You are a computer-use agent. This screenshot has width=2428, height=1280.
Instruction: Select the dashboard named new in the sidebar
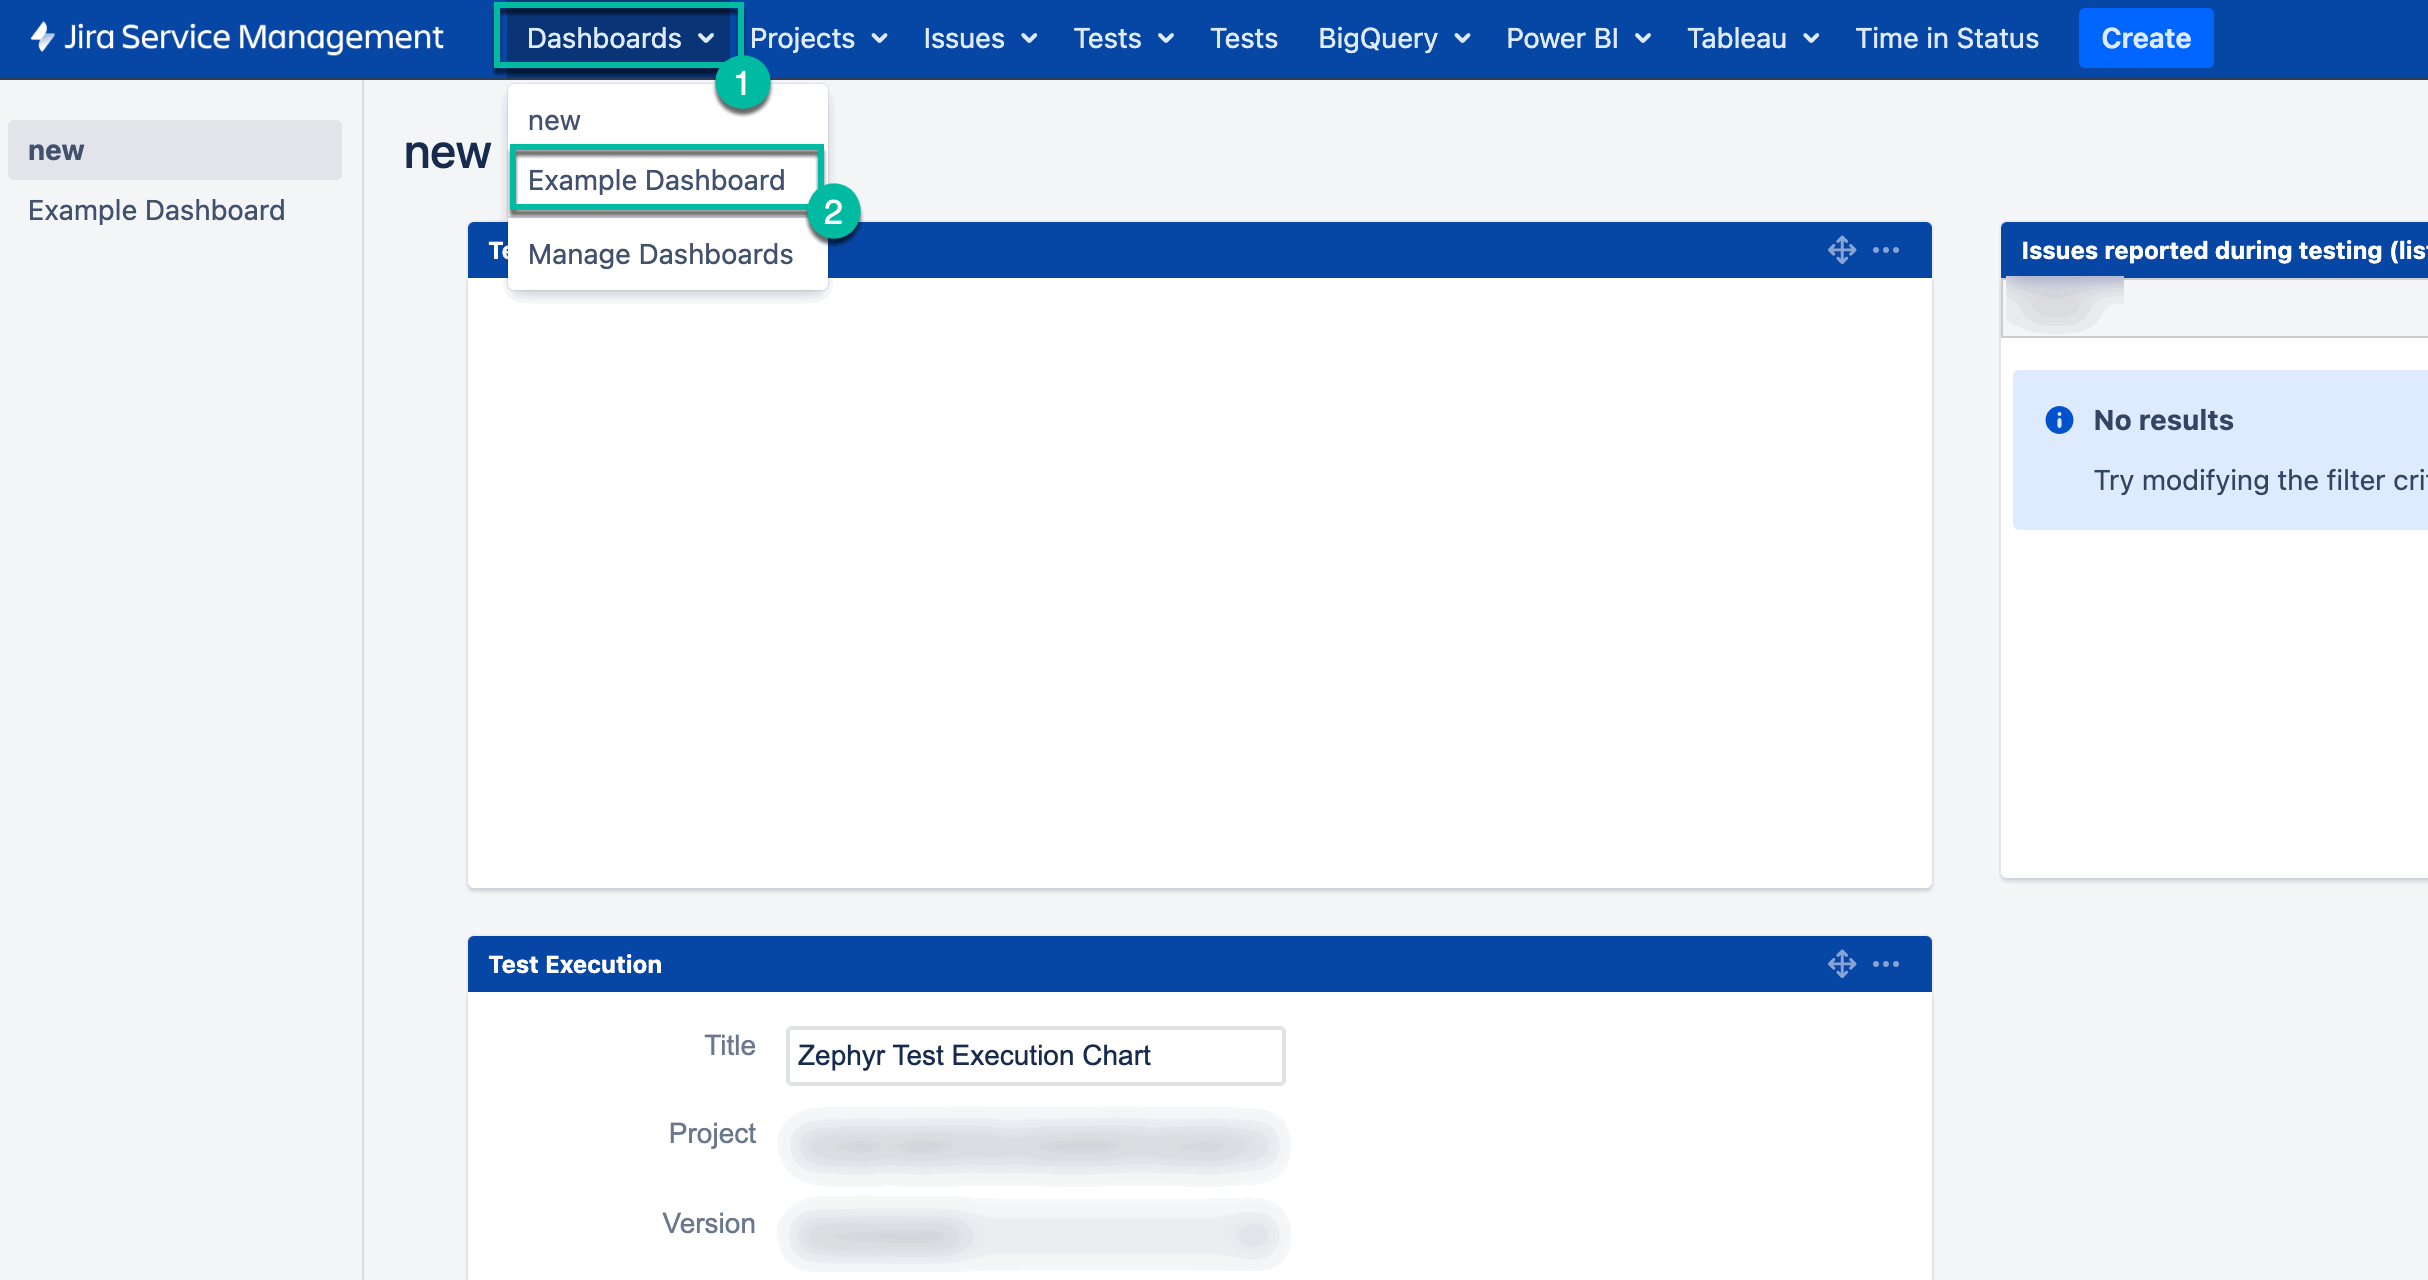click(x=57, y=149)
